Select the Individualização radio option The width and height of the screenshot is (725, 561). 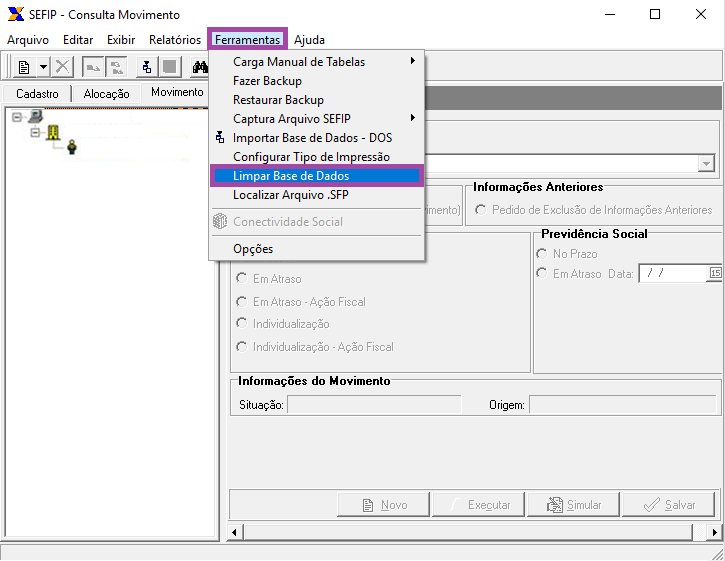click(241, 323)
